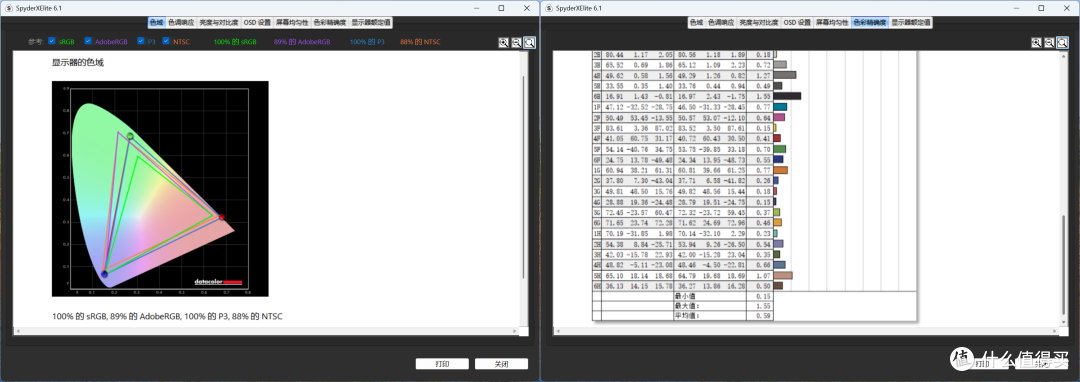This screenshot has height=382, width=1080.
Task: Click the green '100% 的 sRGB' result label
Action: (x=235, y=42)
